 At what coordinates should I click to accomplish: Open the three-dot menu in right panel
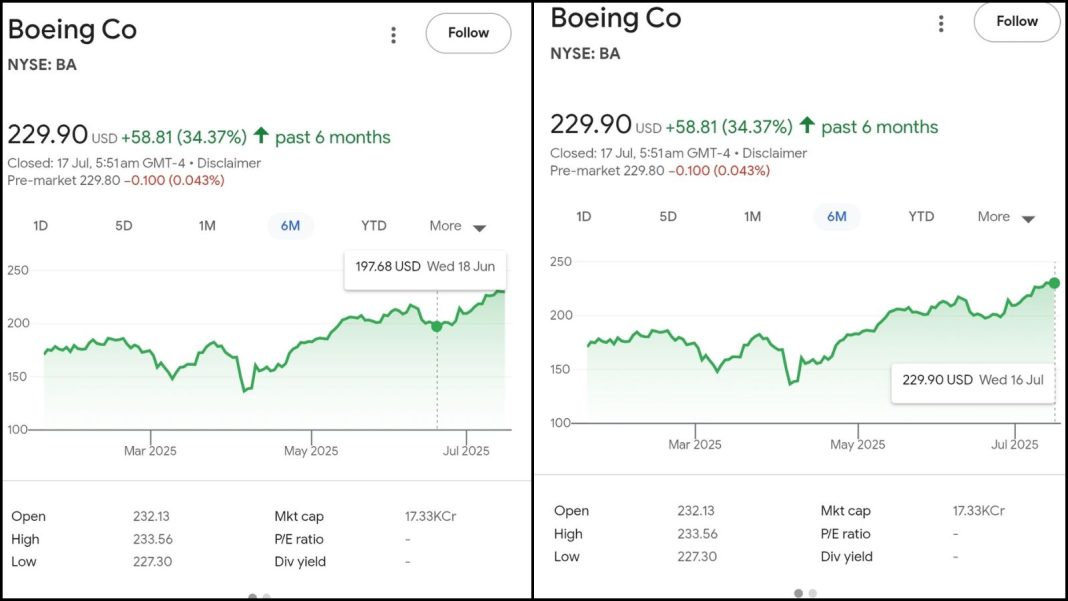(x=941, y=24)
